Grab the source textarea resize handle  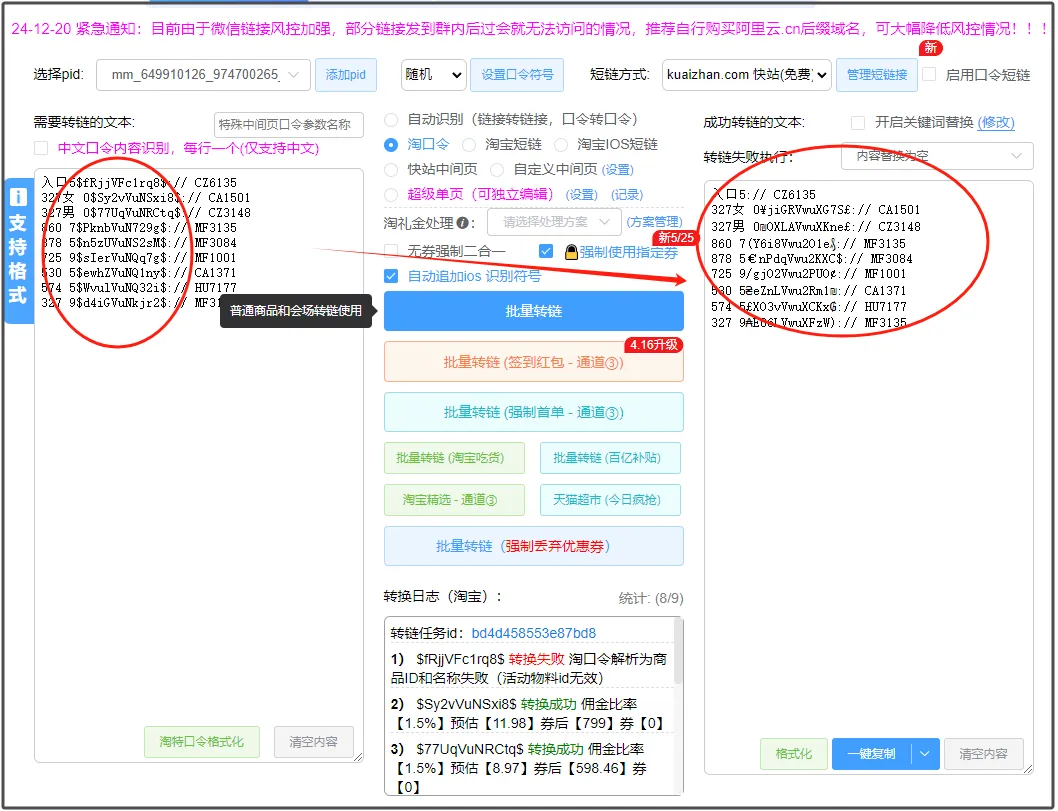click(358, 758)
